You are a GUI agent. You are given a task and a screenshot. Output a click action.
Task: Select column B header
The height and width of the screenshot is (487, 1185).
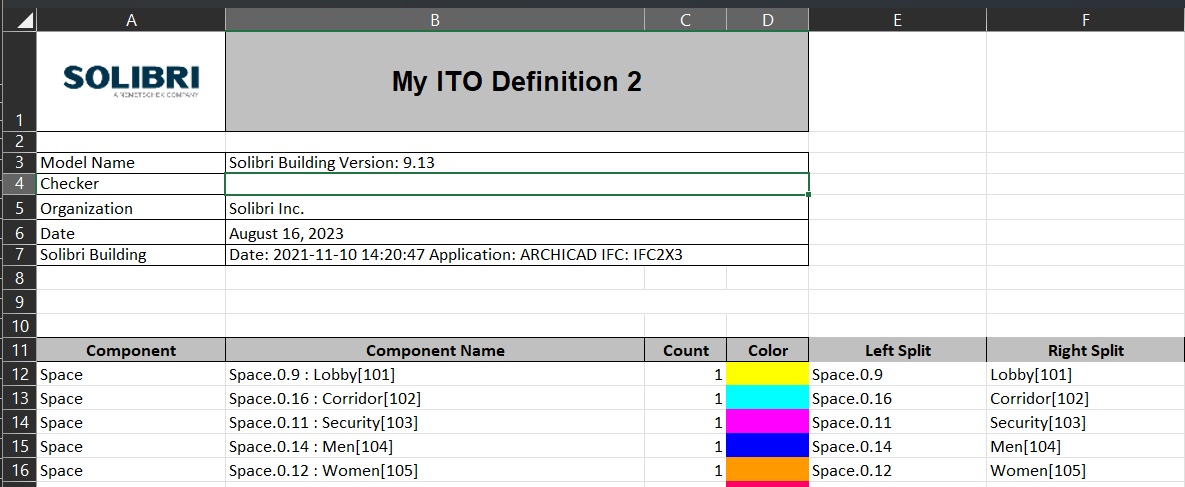(x=435, y=20)
